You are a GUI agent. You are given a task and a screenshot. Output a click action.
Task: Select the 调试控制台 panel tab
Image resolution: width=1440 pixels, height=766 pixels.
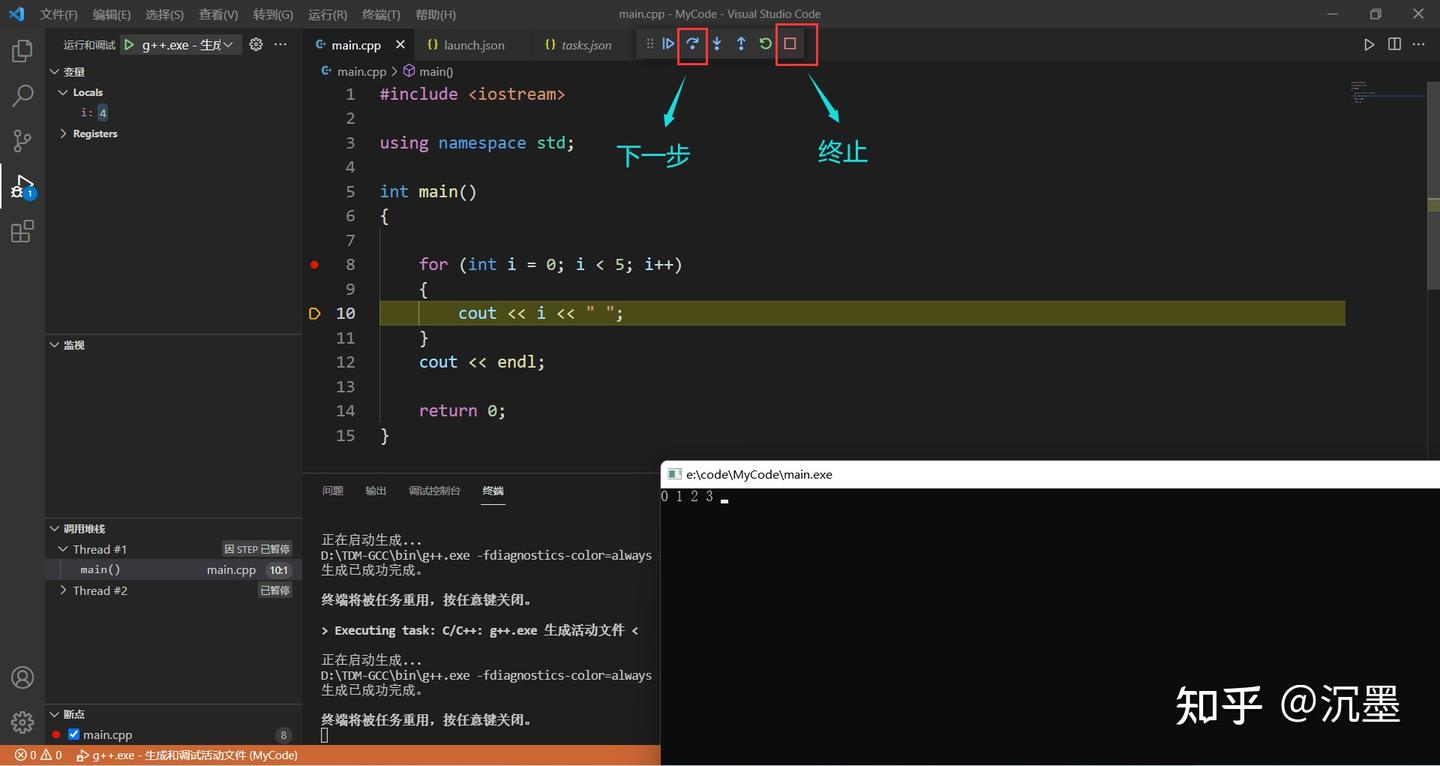tap(434, 490)
